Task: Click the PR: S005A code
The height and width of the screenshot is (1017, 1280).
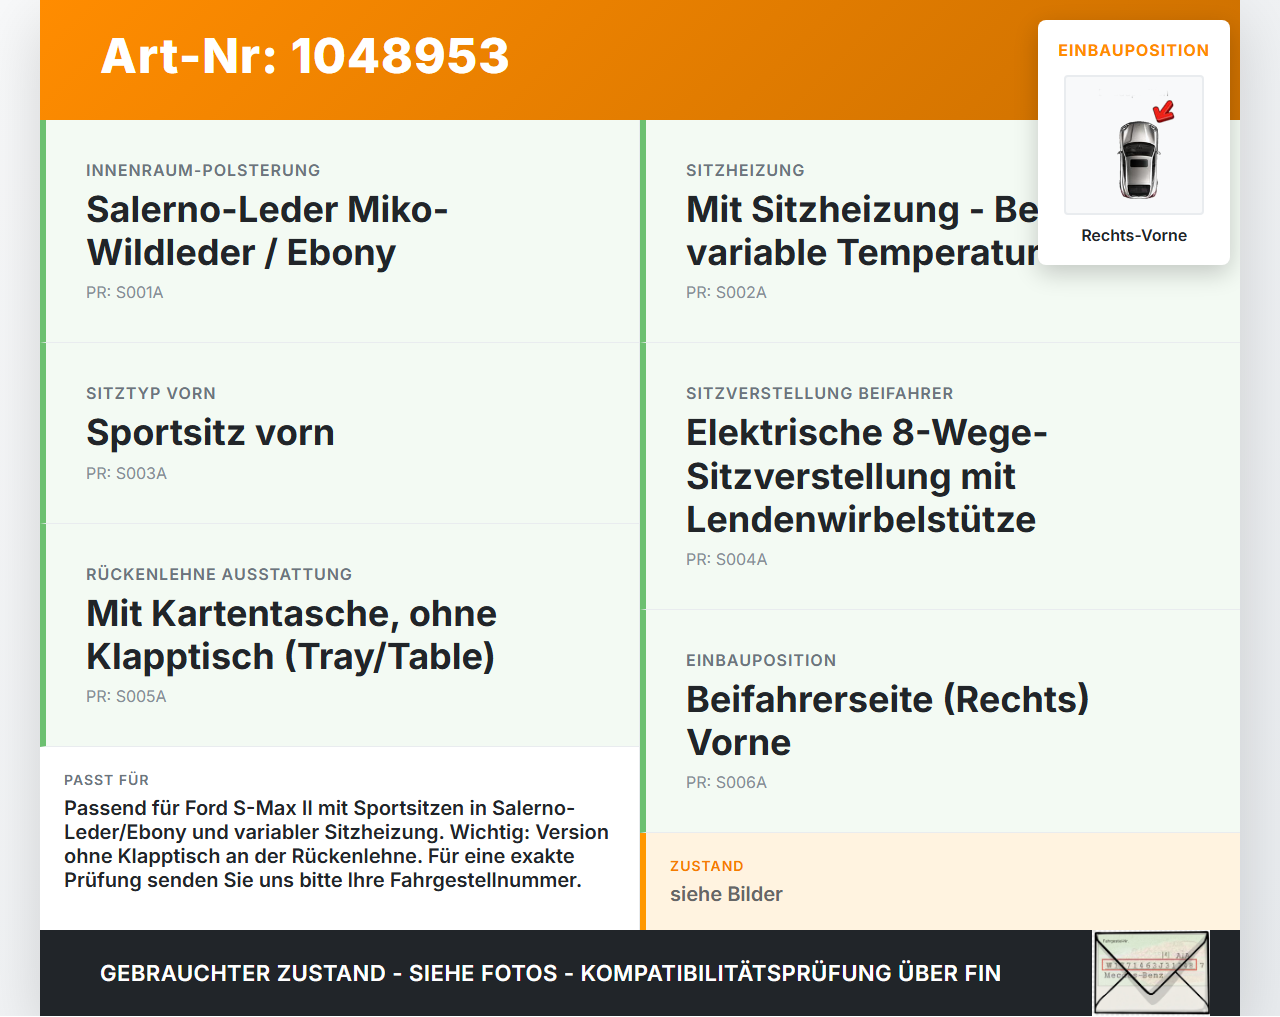Action: (126, 697)
